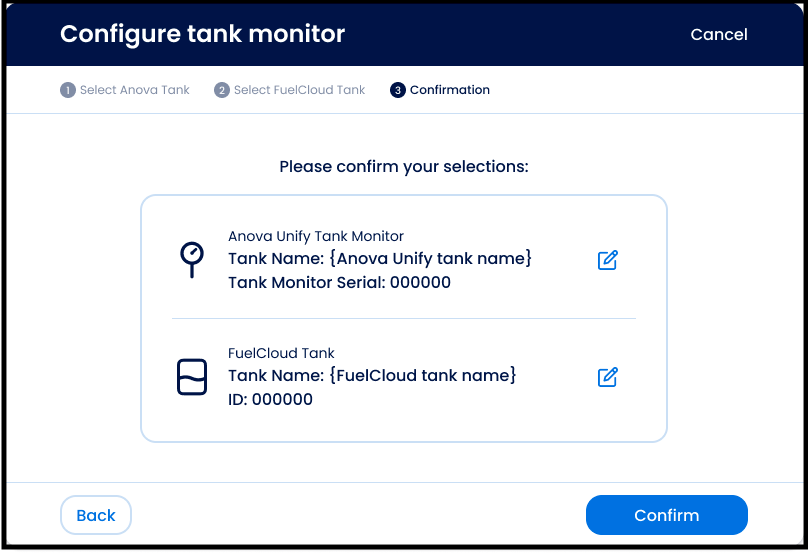Image resolution: width=808 pixels, height=553 pixels.
Task: Click the Anova gauge monitor icon
Action: [191, 259]
